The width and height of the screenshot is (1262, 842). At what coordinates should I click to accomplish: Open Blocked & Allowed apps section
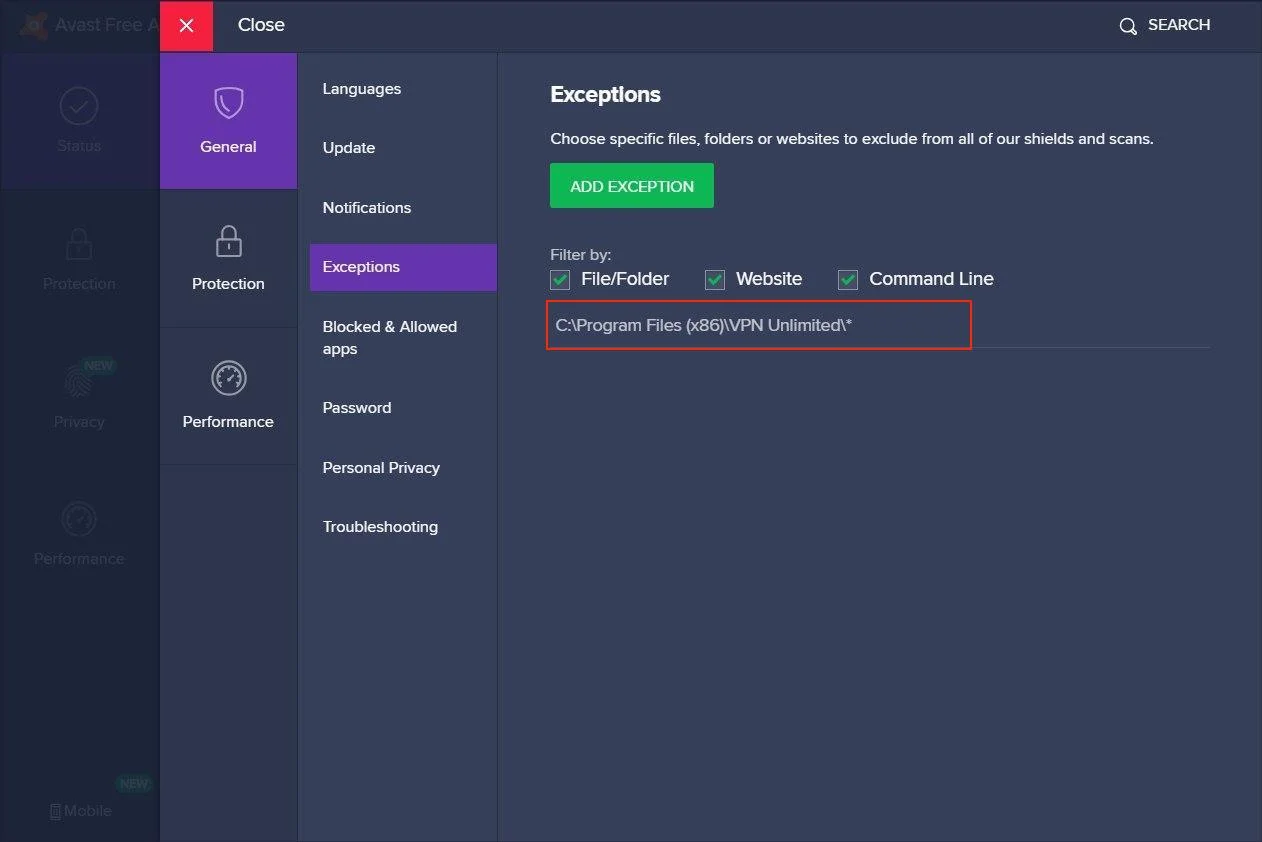click(x=390, y=338)
